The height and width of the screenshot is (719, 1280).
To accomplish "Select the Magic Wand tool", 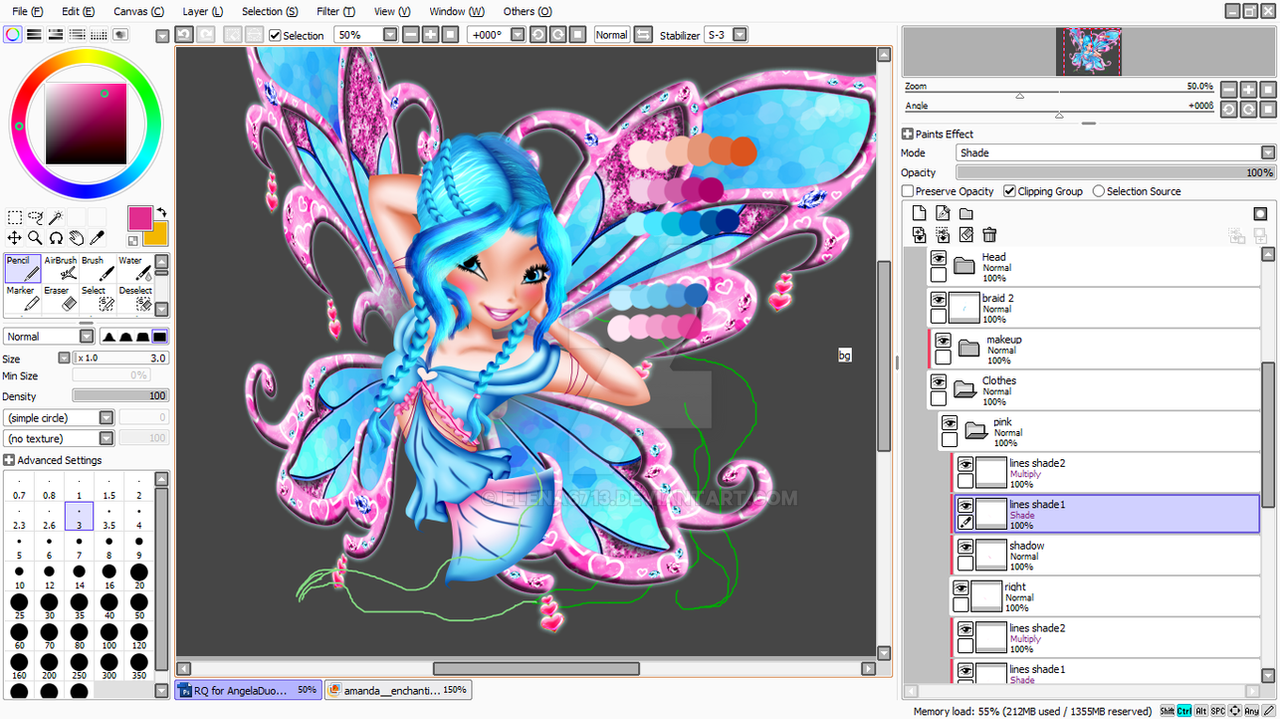I will 56,216.
